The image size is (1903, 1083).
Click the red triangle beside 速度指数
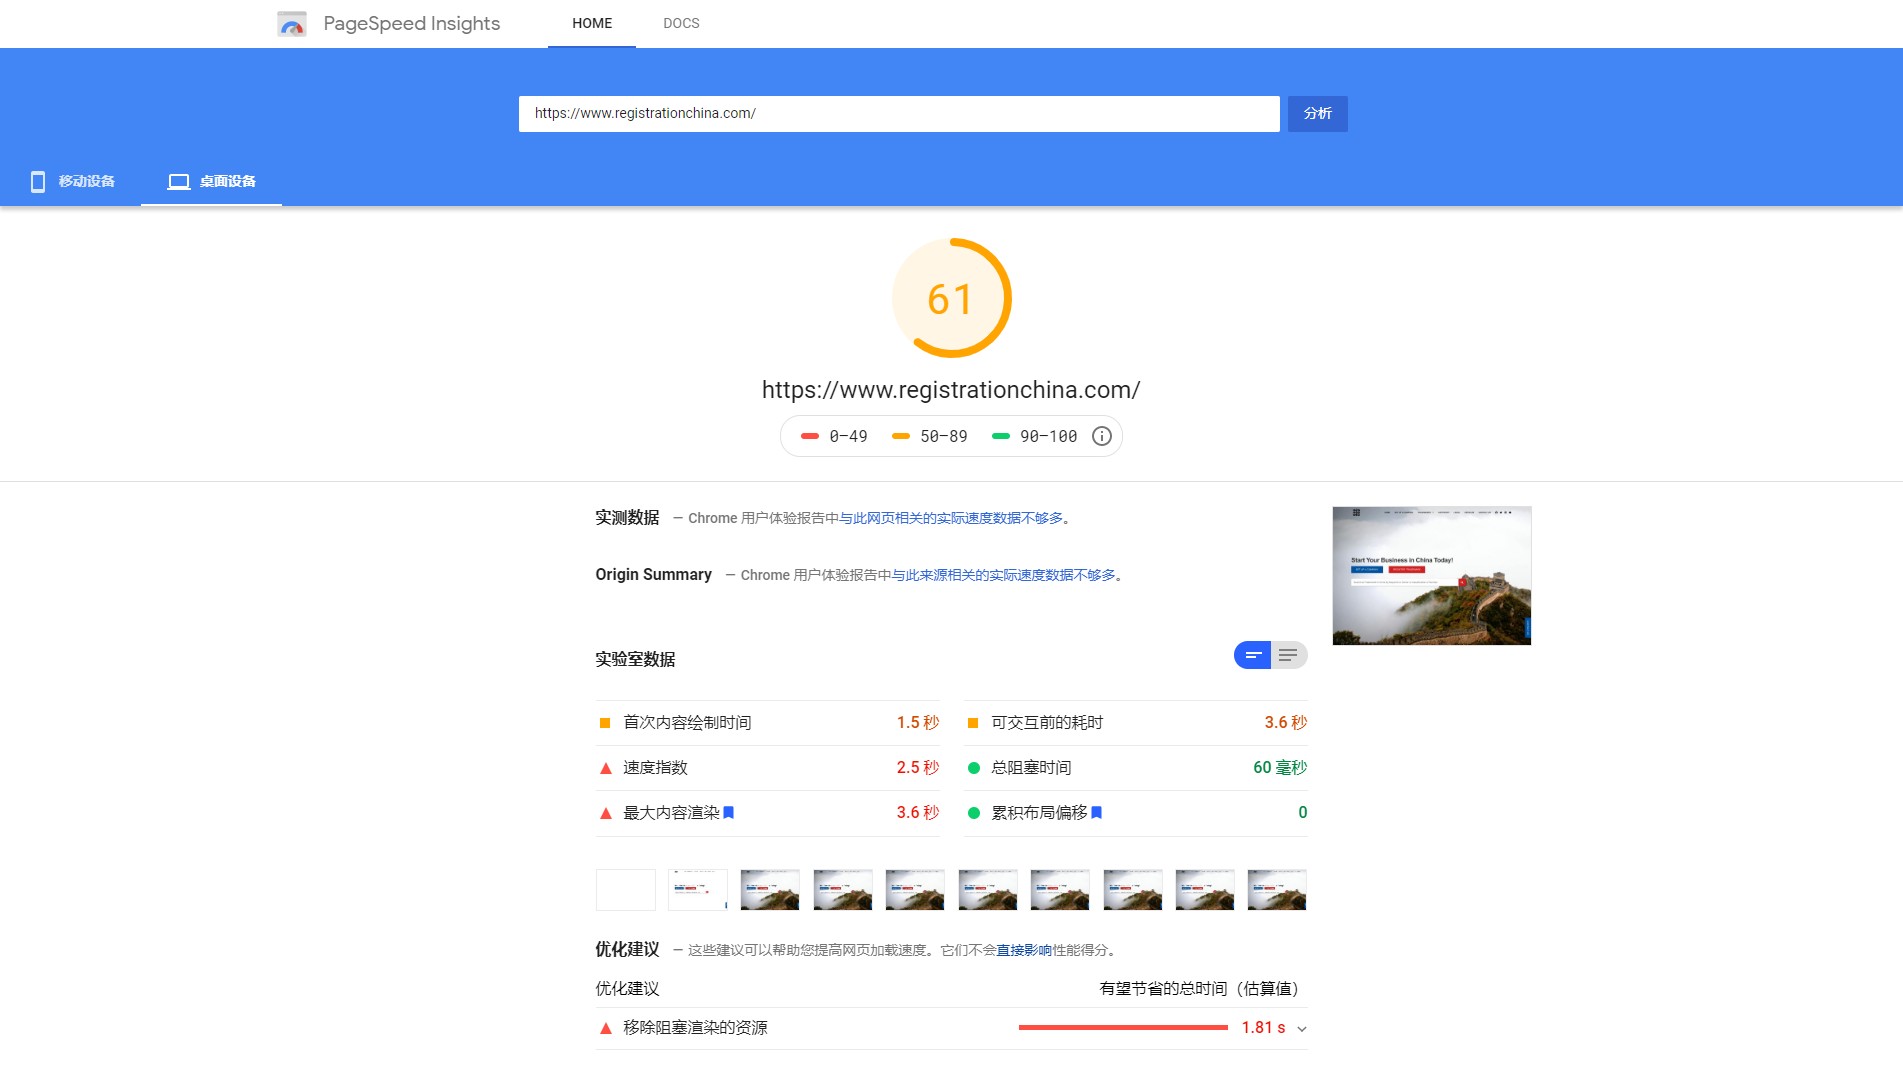(605, 768)
